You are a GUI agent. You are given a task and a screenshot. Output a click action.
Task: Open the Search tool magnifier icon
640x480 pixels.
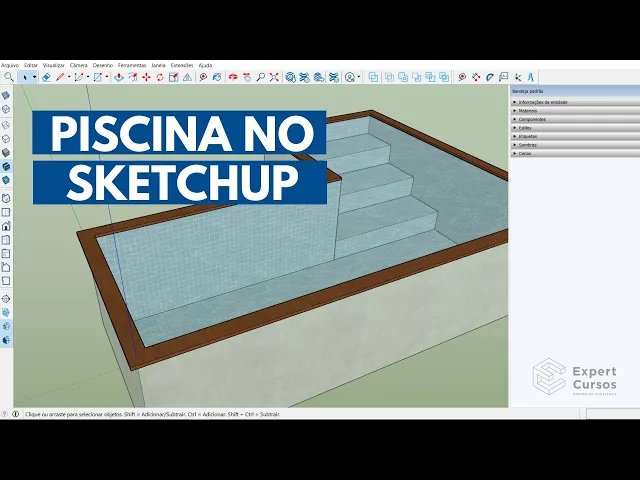[x=9, y=77]
